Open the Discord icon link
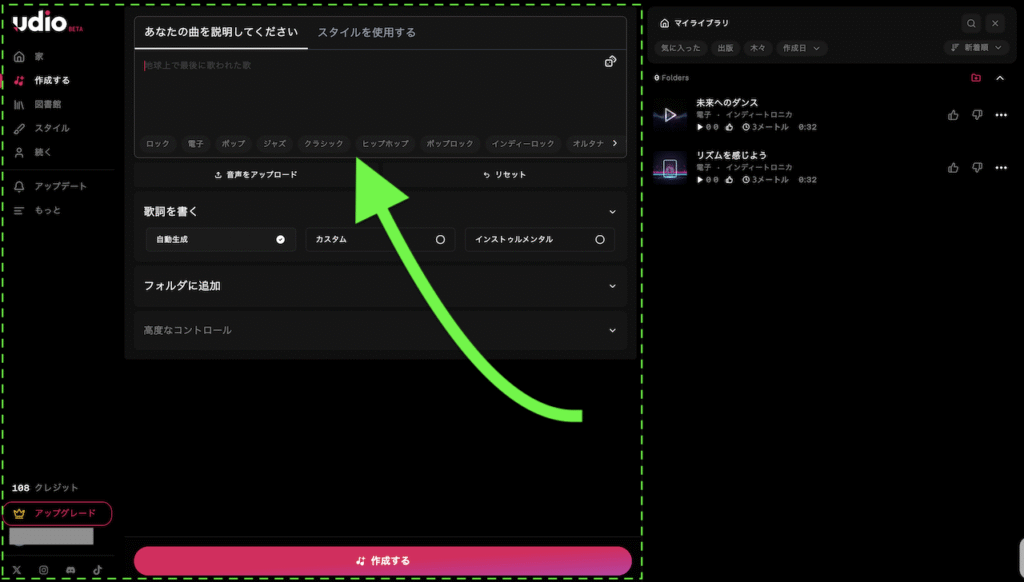Screen dimensions: 1024x582 [x=70, y=570]
